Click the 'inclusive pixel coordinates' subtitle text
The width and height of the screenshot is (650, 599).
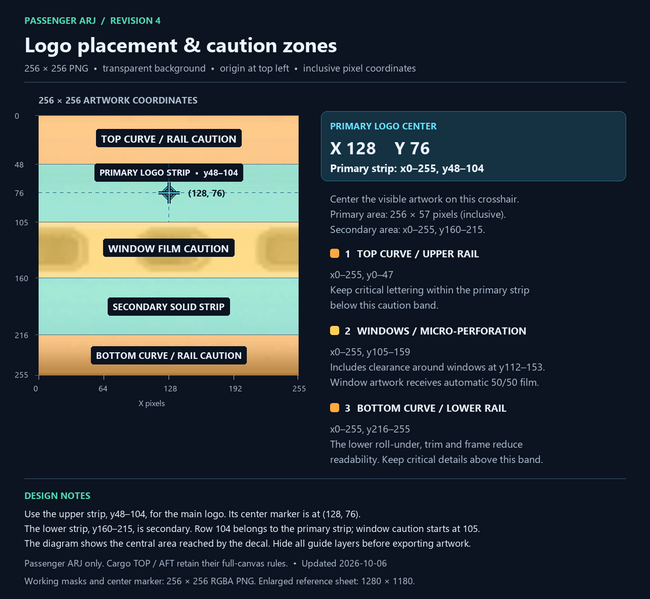359,68
